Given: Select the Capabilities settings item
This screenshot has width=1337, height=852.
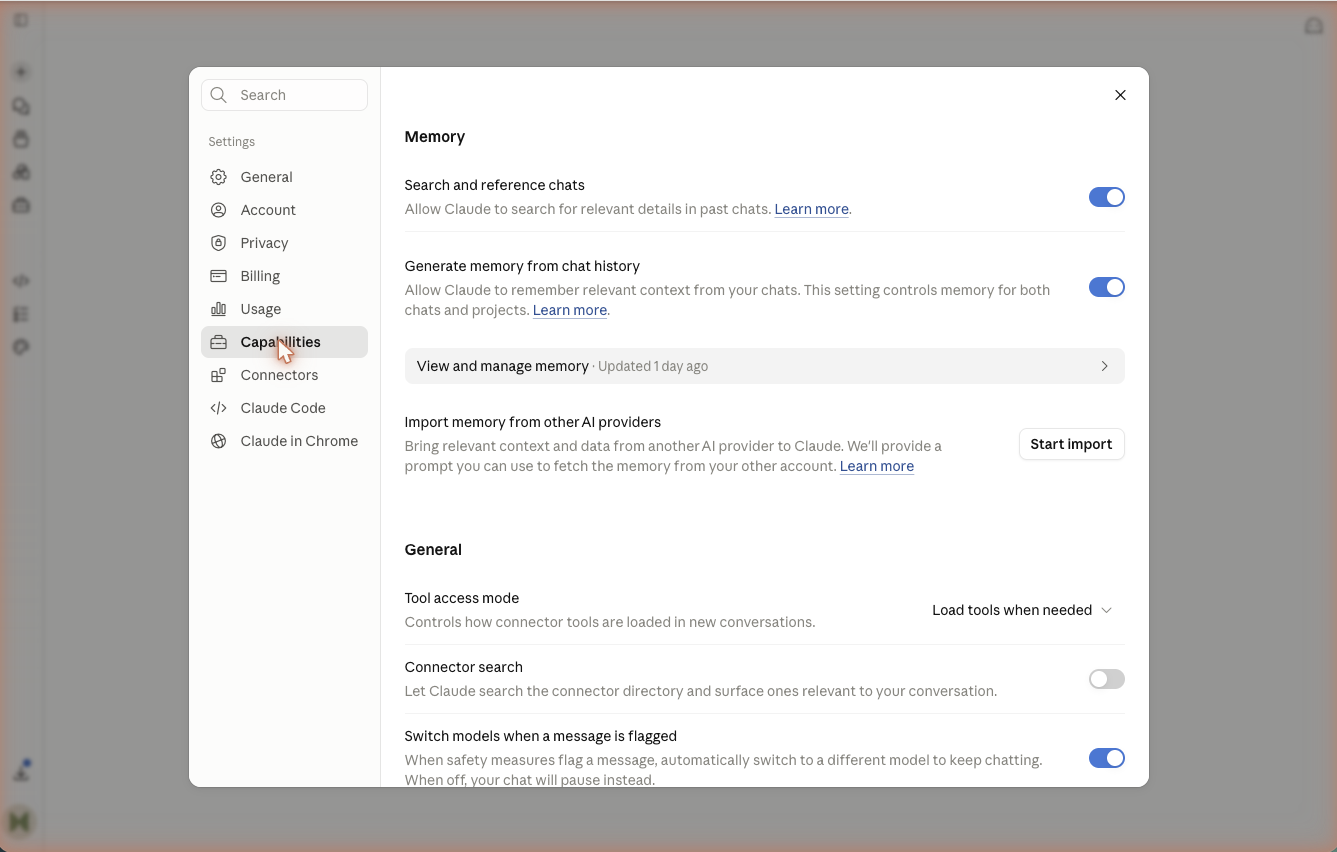Looking at the screenshot, I should [284, 342].
